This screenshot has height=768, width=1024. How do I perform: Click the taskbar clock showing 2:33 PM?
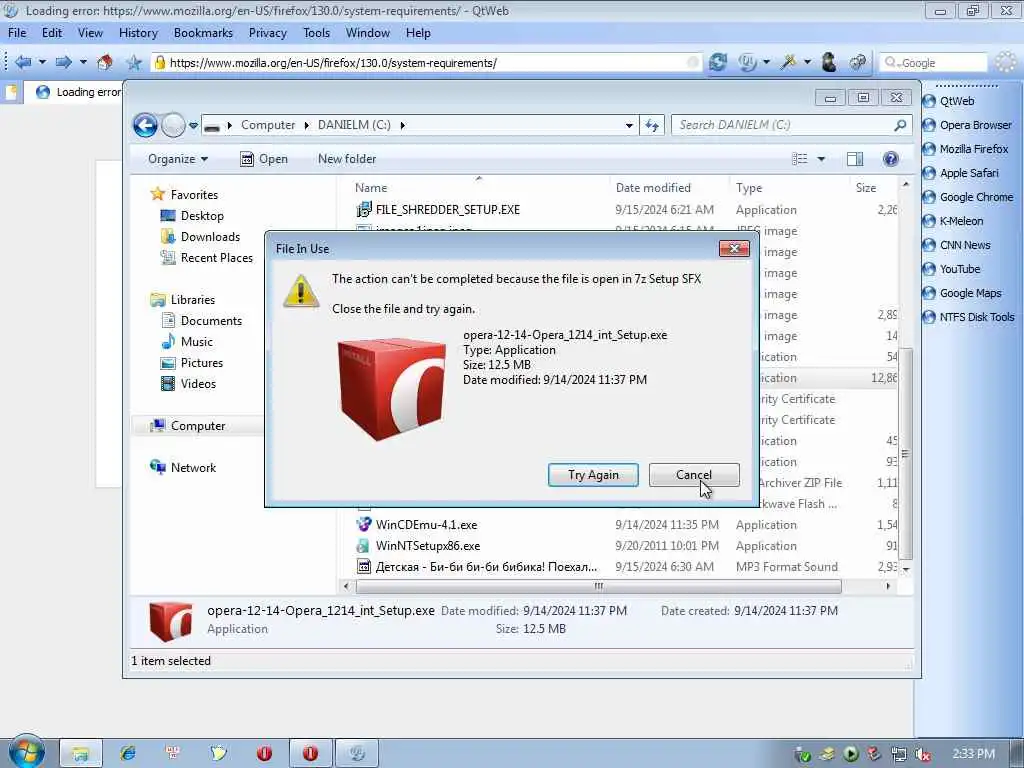click(973, 754)
